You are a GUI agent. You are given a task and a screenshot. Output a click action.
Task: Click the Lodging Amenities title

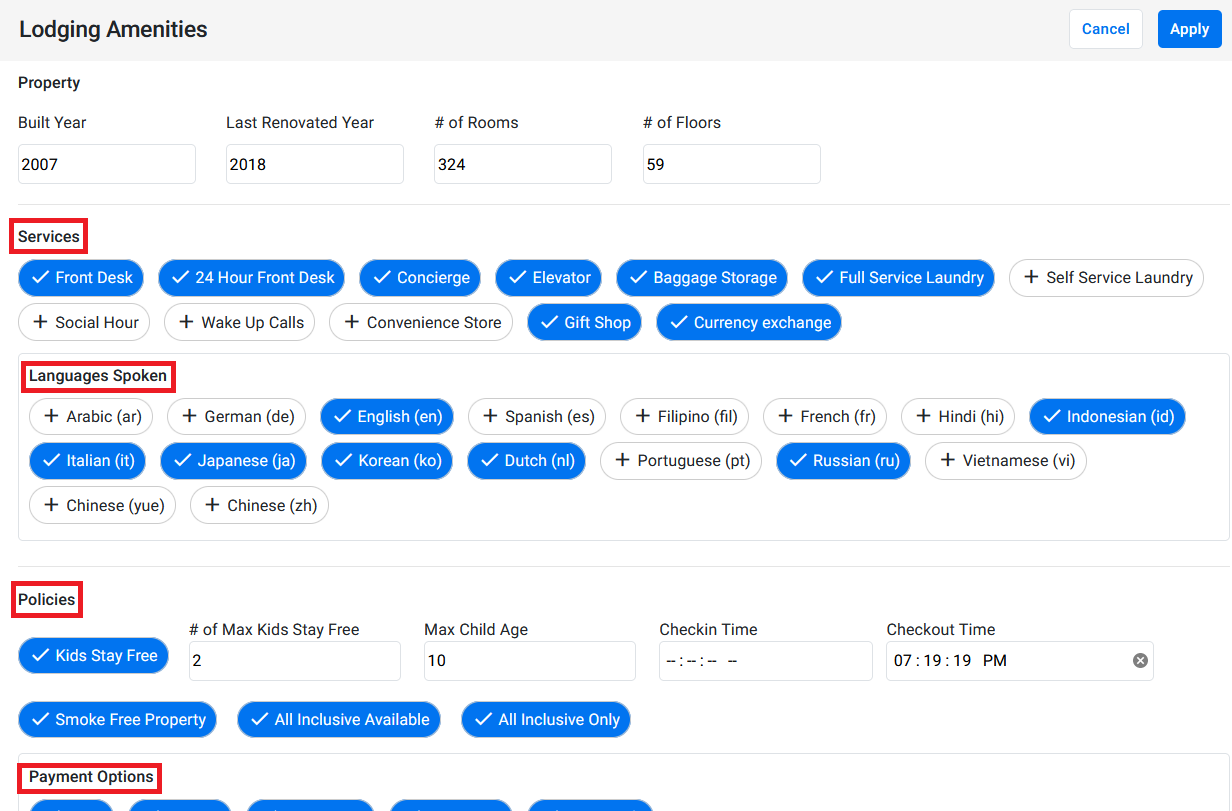click(113, 29)
